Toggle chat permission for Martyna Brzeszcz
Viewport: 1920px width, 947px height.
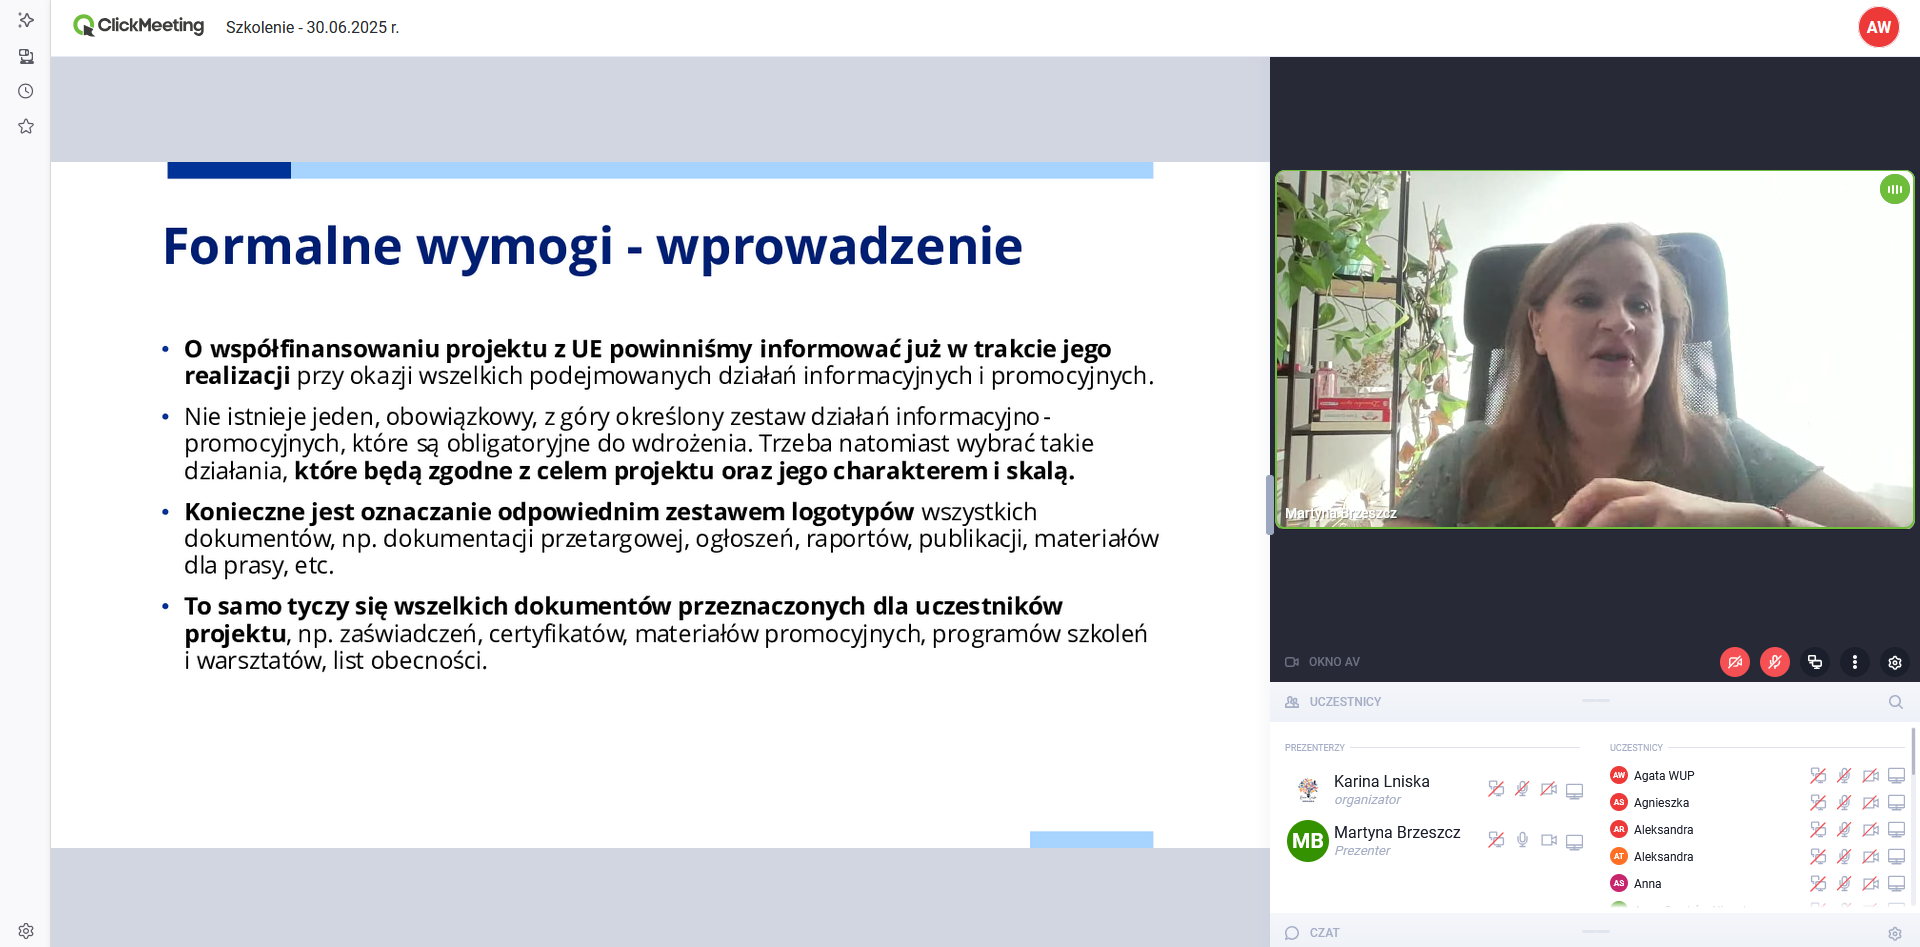1496,840
